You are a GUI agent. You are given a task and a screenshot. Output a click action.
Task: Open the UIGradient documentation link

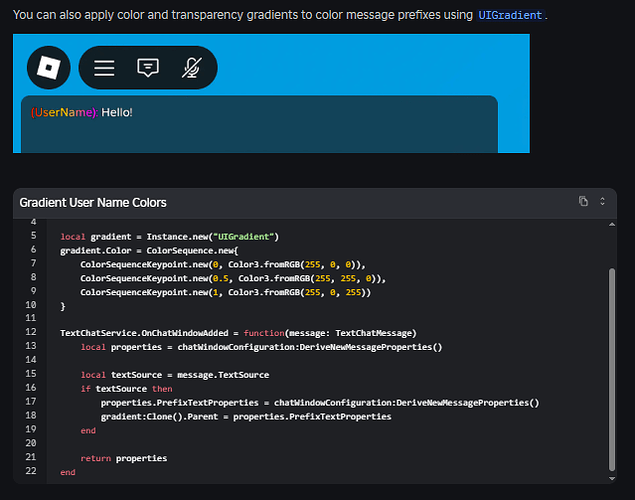(510, 15)
